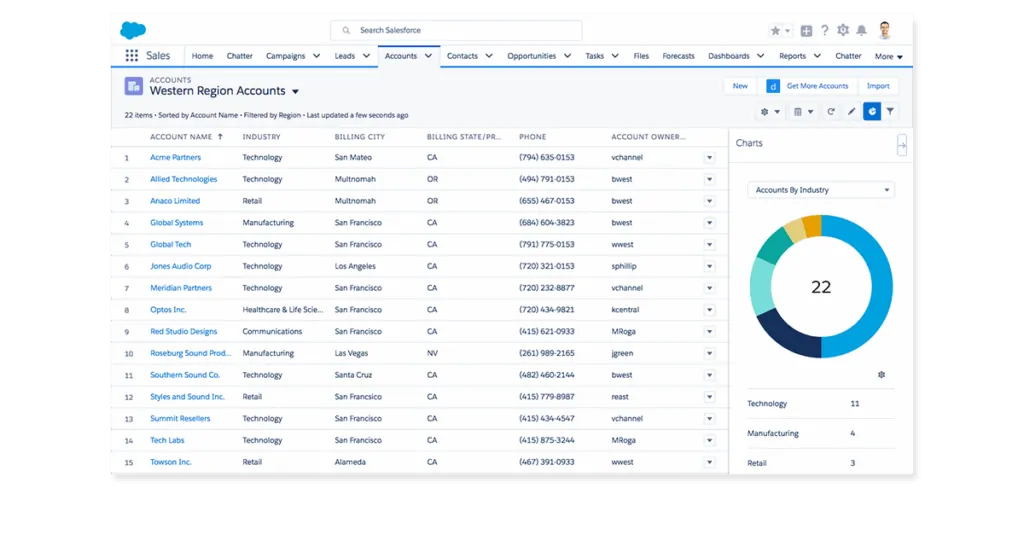Open list view picker arrow beside Western Region Accounts

[x=295, y=91]
